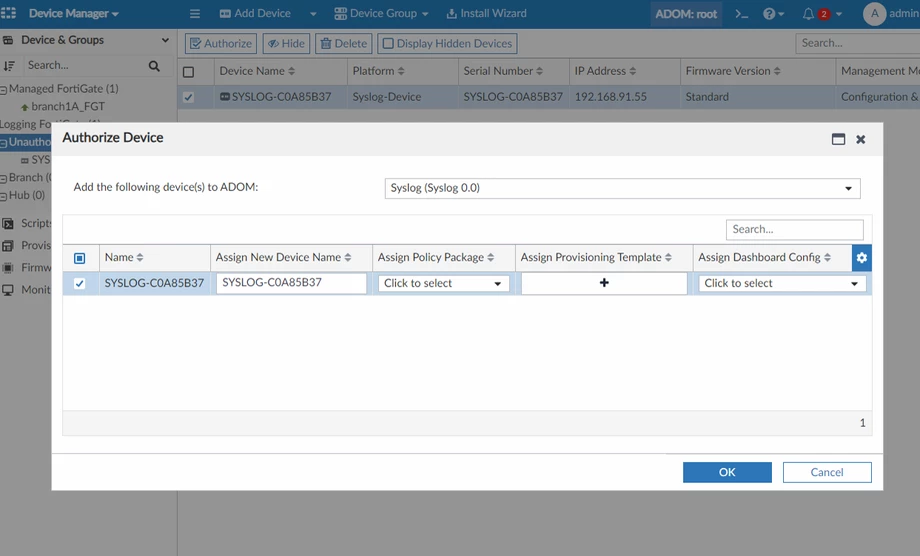Image resolution: width=920 pixels, height=556 pixels.
Task: Toggle the hamburger sidebar menu icon
Action: (x=195, y=13)
